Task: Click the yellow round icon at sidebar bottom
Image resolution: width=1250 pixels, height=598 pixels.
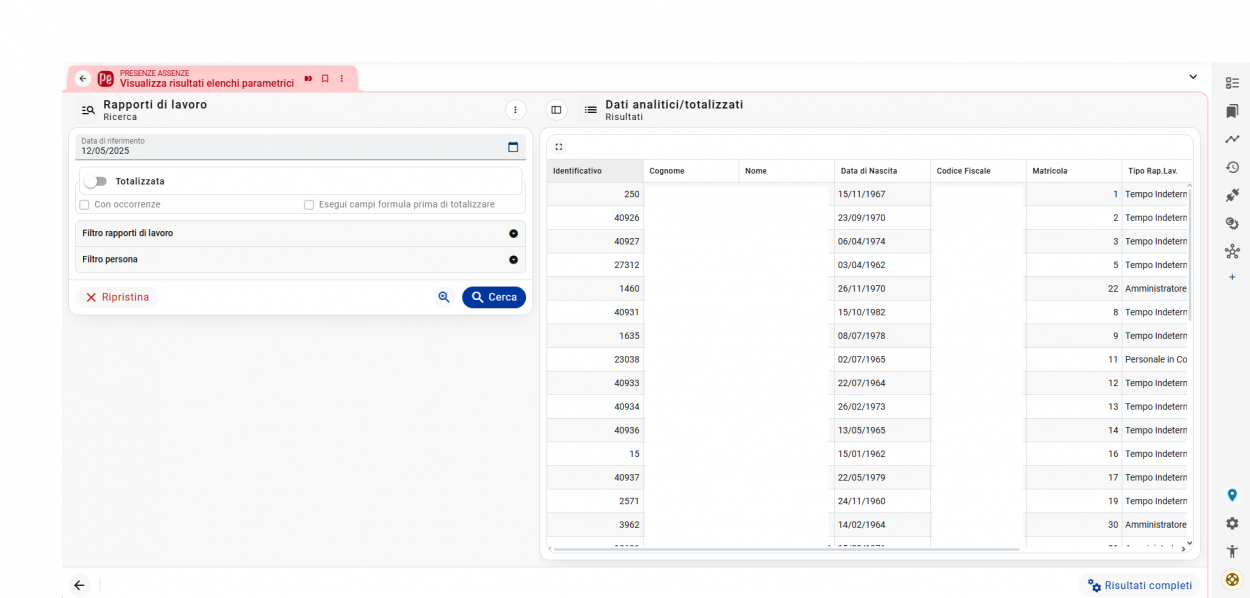Action: [1232, 579]
